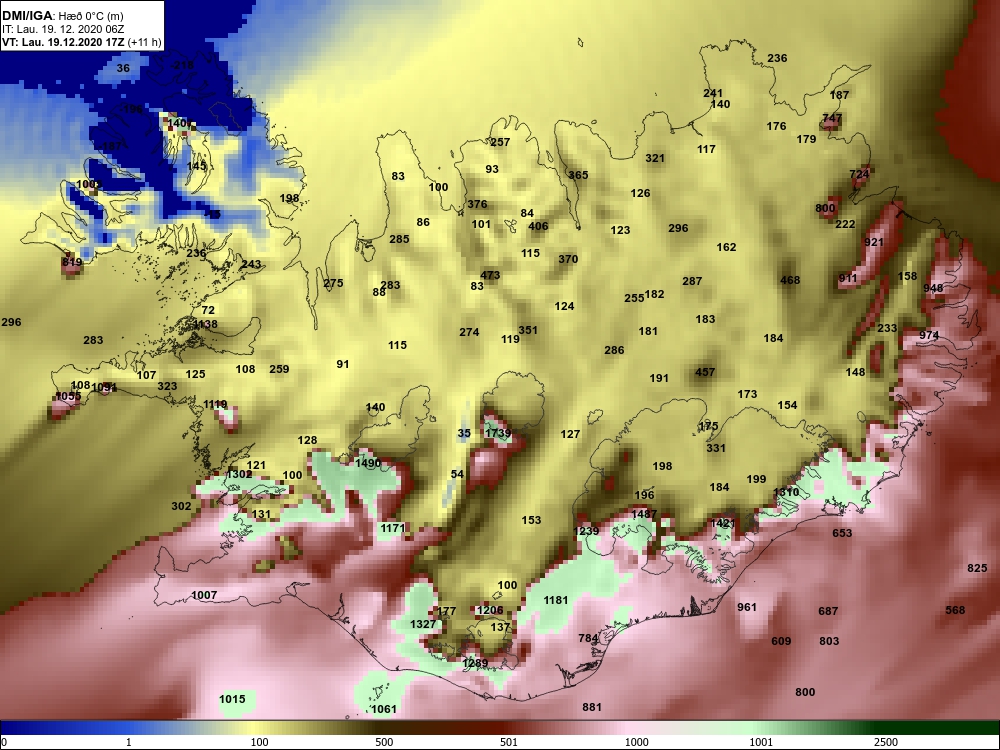Click the map value 881
1000x750 pixels.
[592, 707]
